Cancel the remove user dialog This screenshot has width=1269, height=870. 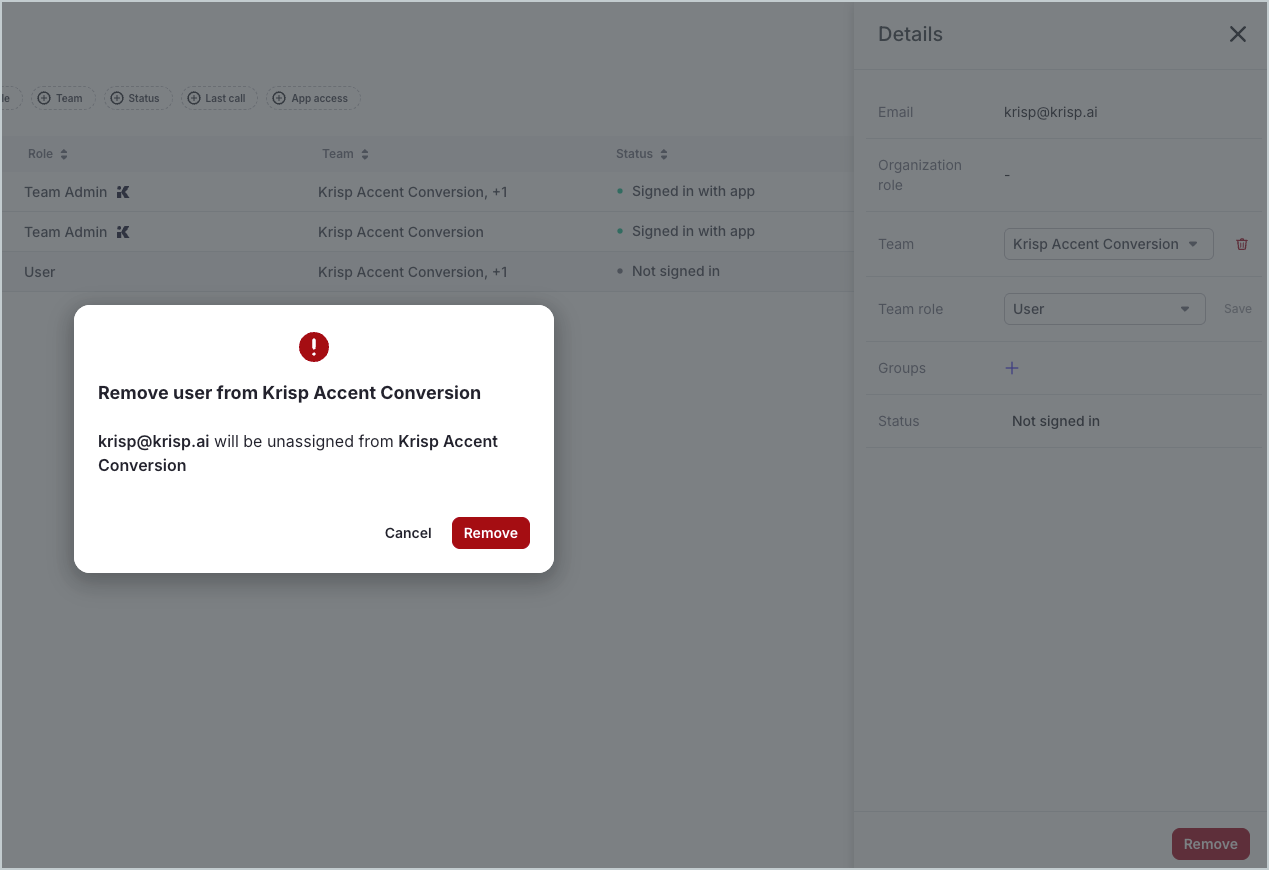point(408,533)
